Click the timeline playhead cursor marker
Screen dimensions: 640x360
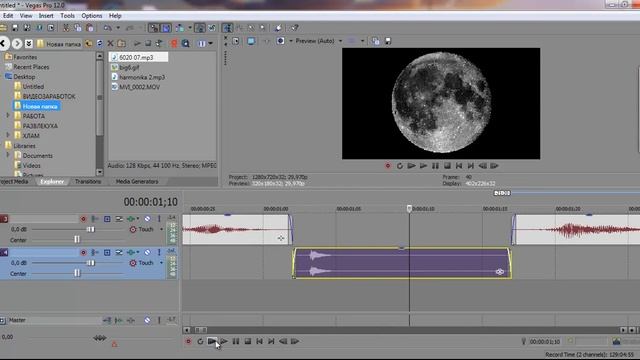pyautogui.click(x=409, y=209)
